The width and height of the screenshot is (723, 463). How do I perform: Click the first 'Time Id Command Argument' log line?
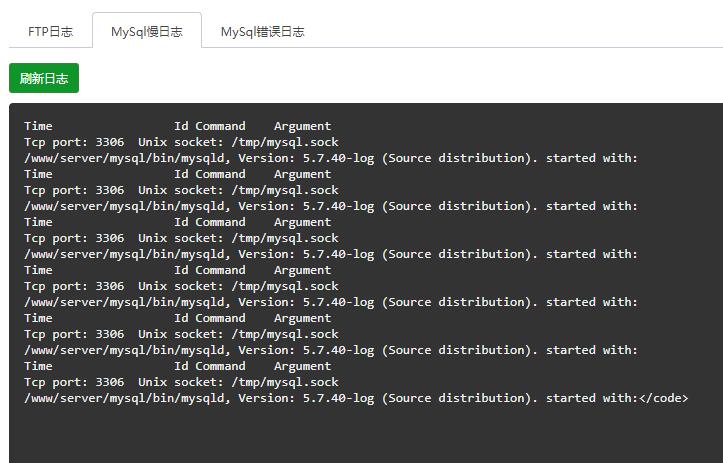(x=178, y=126)
